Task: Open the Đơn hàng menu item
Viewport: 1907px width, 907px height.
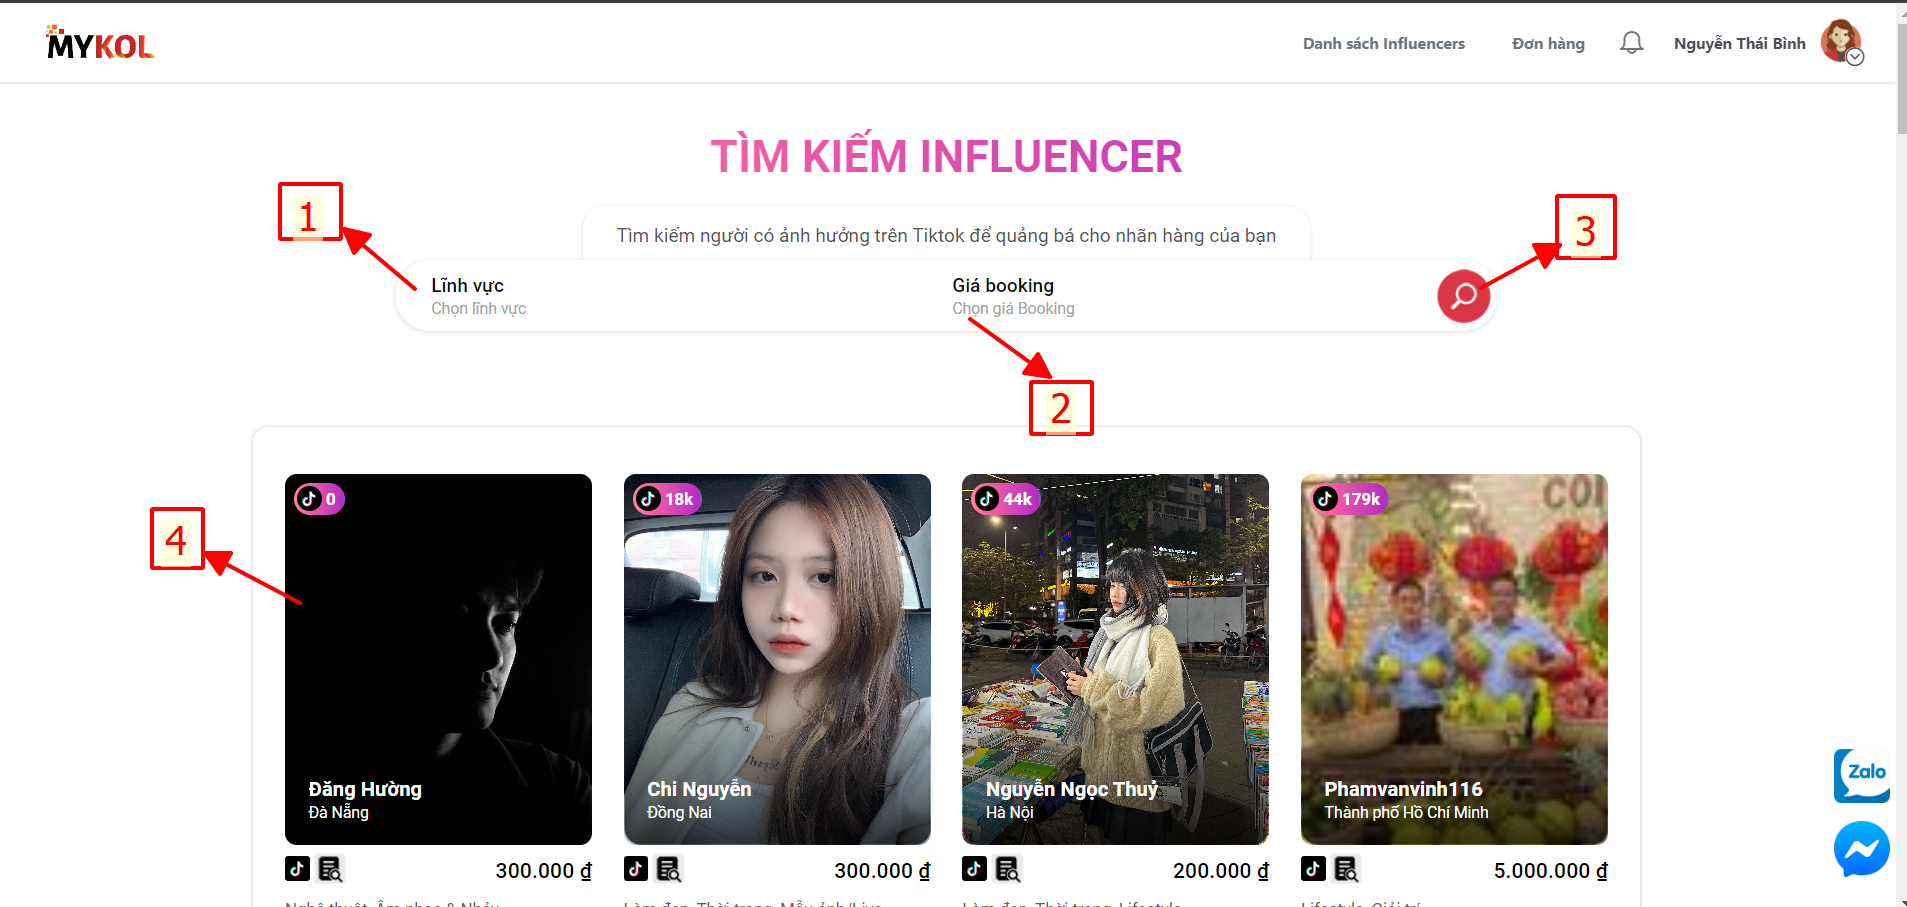Action: tap(1548, 43)
